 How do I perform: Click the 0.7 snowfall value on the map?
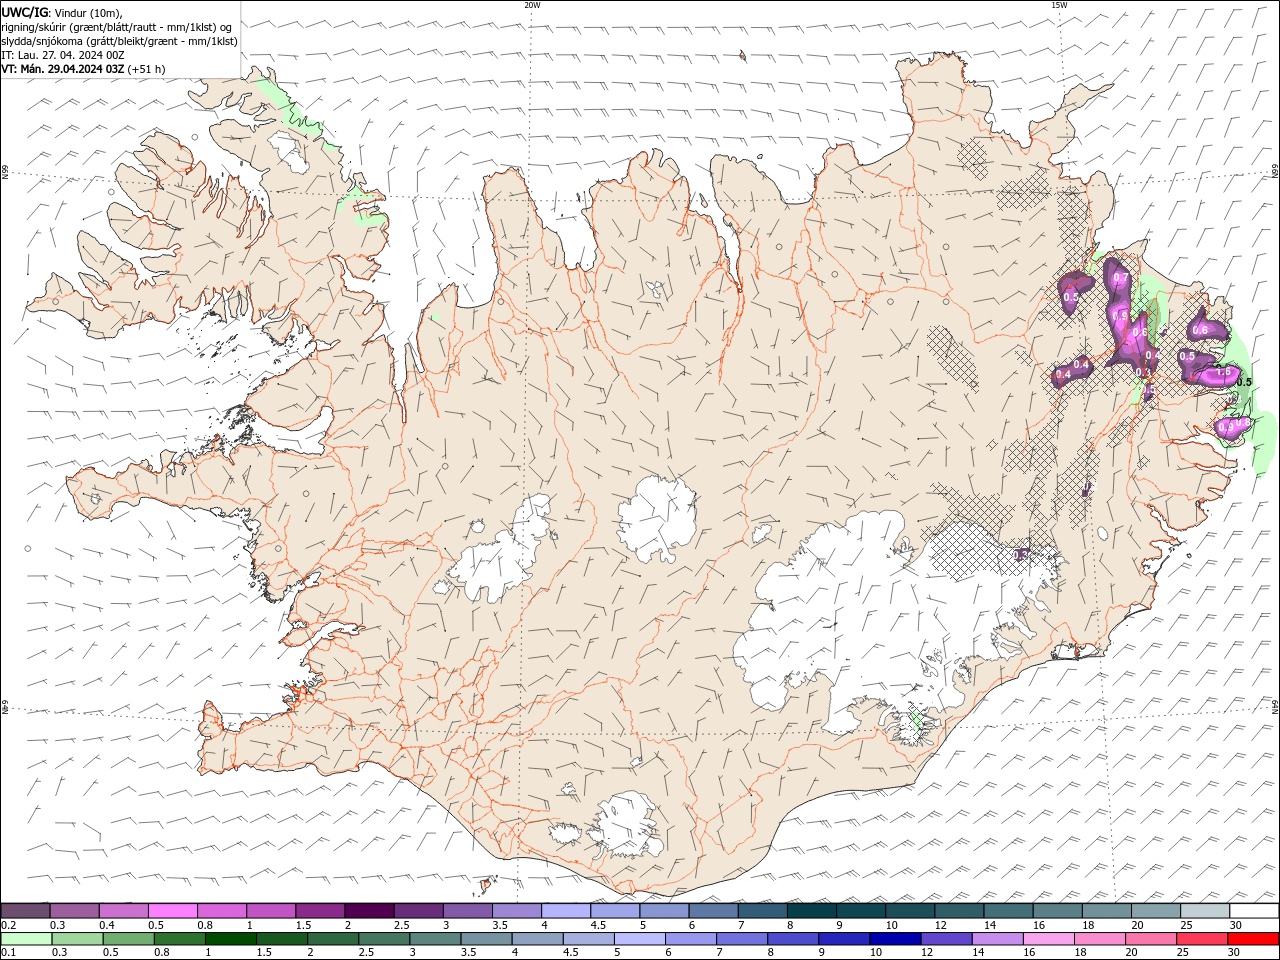[x=1121, y=278]
